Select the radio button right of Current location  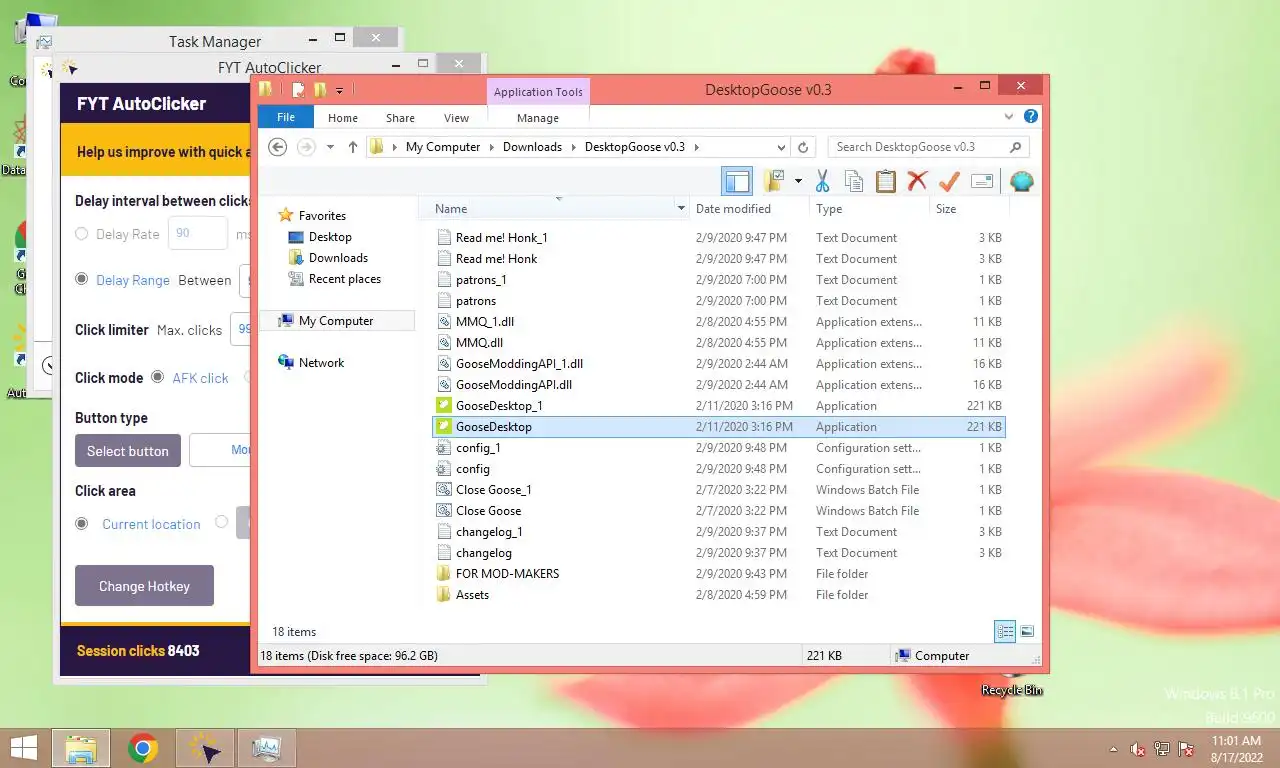[222, 523]
